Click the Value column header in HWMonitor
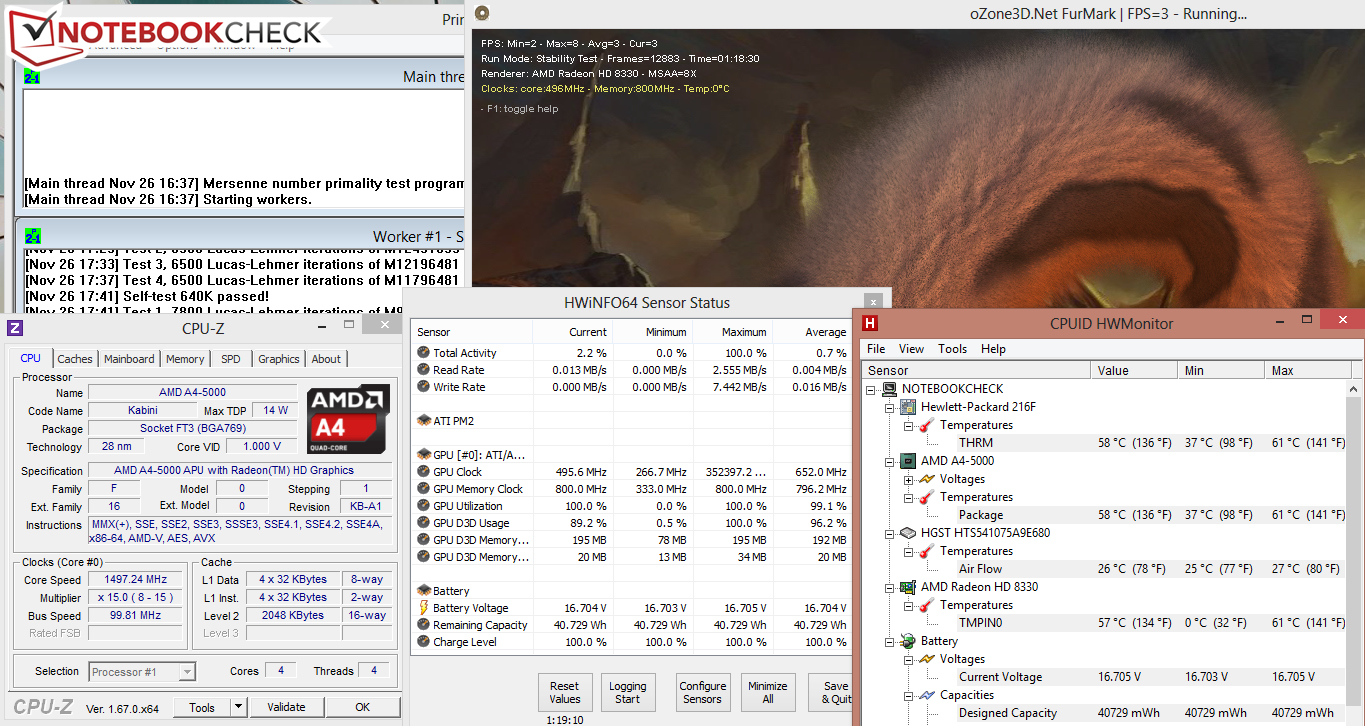 coord(1134,370)
